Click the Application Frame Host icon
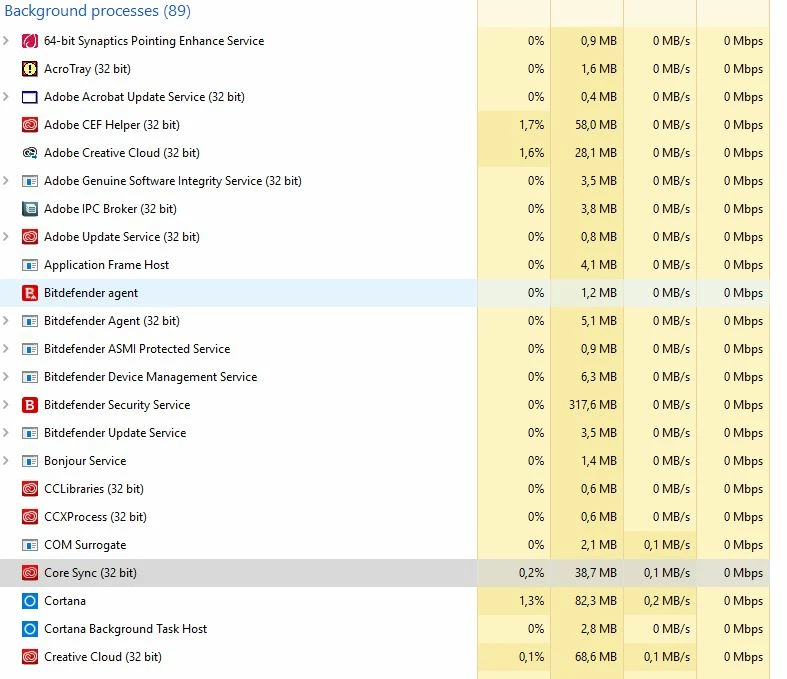The image size is (787, 679). [x=30, y=265]
